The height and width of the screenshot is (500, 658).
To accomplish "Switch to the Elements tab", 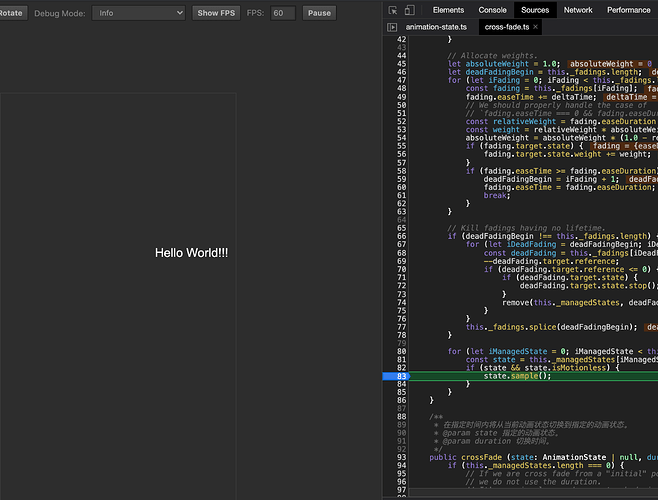I will click(448, 10).
